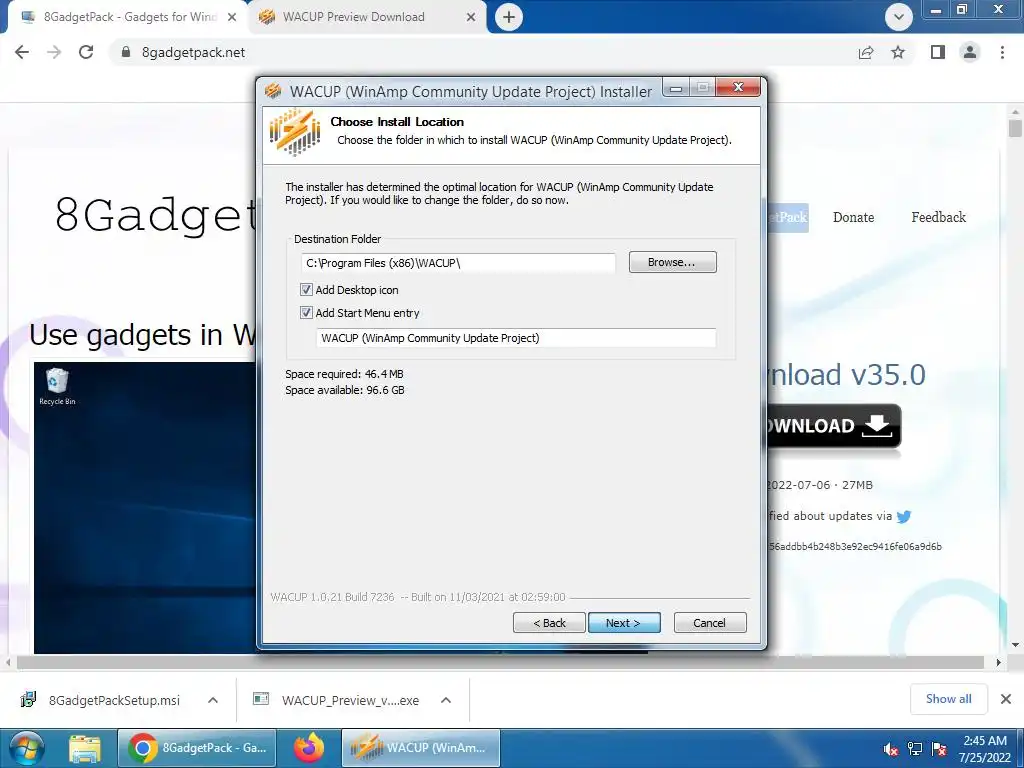Screen dimensions: 1024x768
Task: Open Windows Explorer from taskbar
Action: 85,748
